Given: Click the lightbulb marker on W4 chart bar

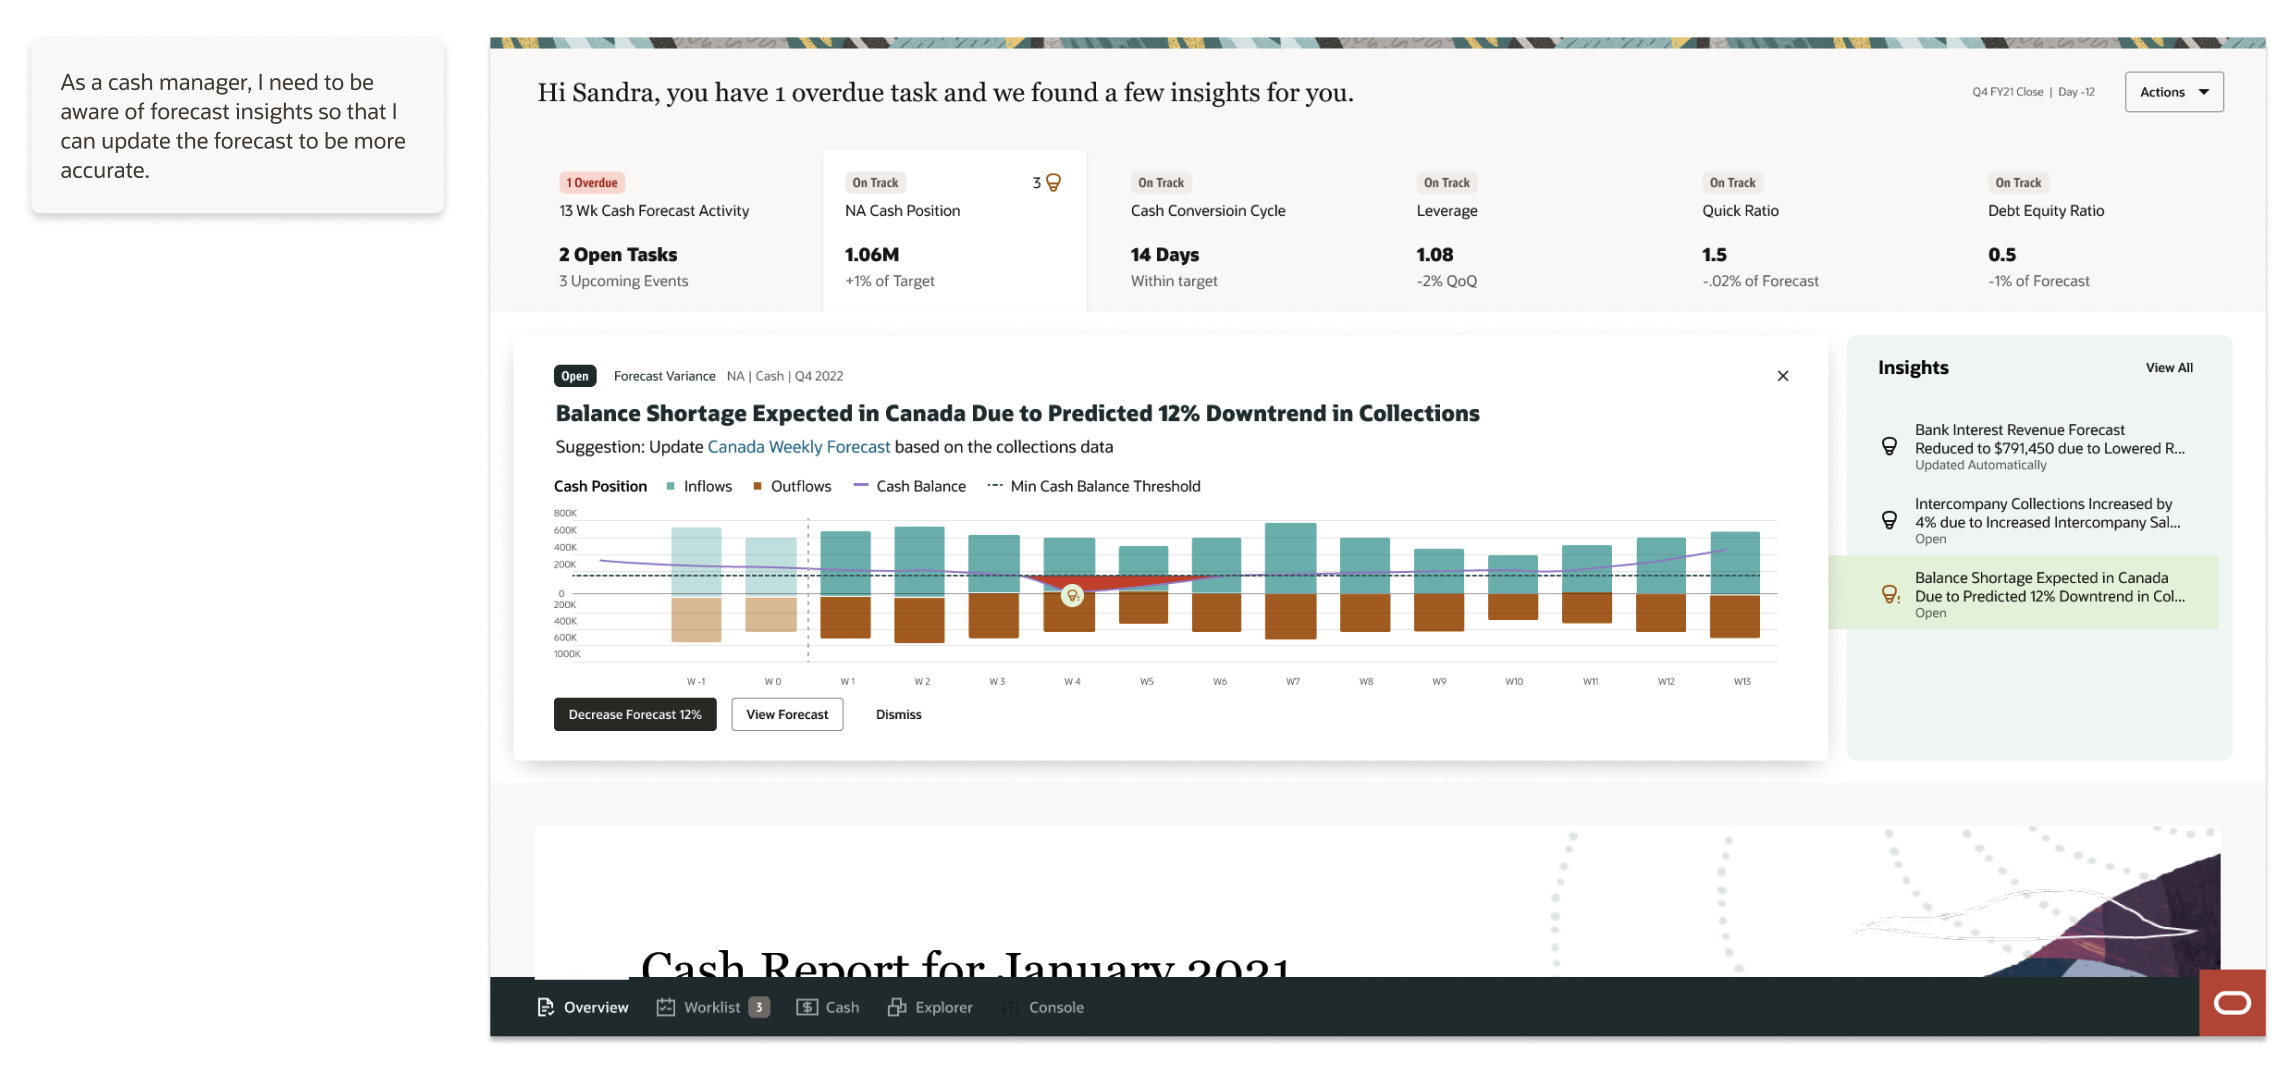Looking at the screenshot, I should point(1072,596).
